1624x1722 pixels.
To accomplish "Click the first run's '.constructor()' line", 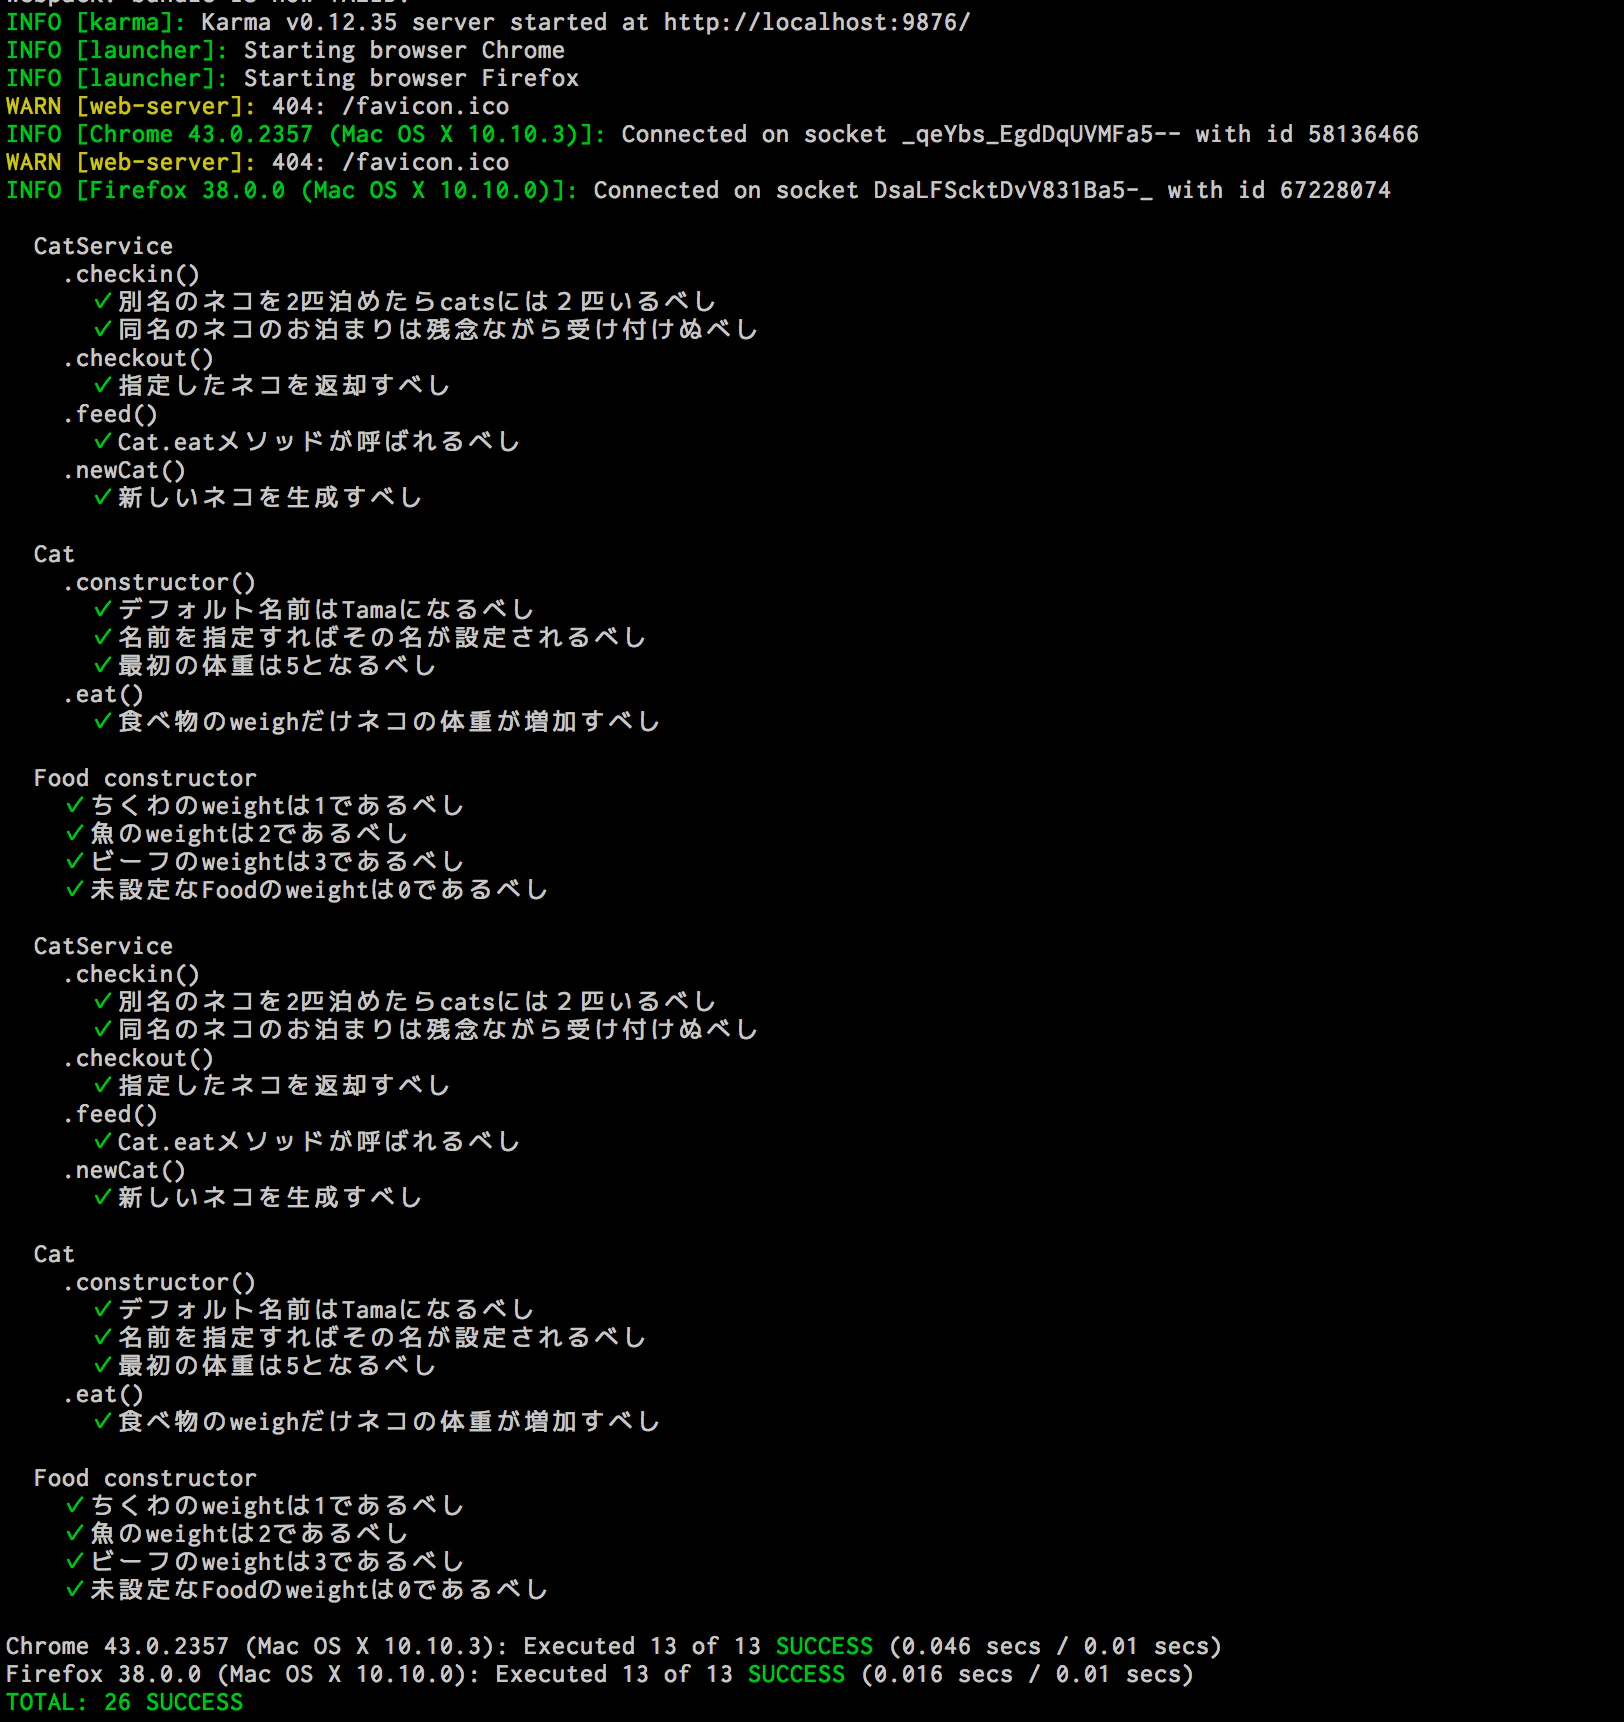I will [159, 582].
